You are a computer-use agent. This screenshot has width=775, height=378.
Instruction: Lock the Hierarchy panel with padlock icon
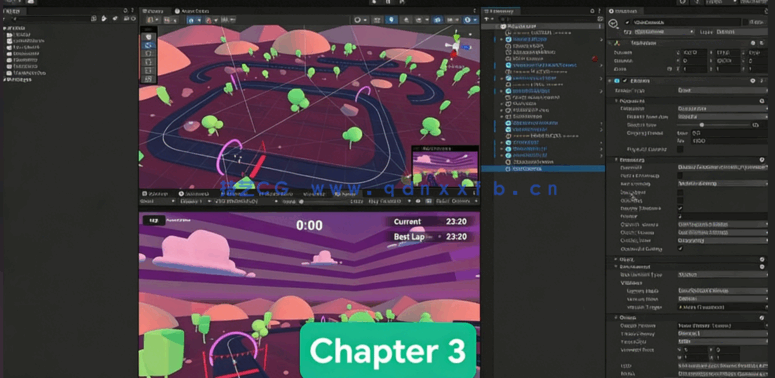[592, 11]
